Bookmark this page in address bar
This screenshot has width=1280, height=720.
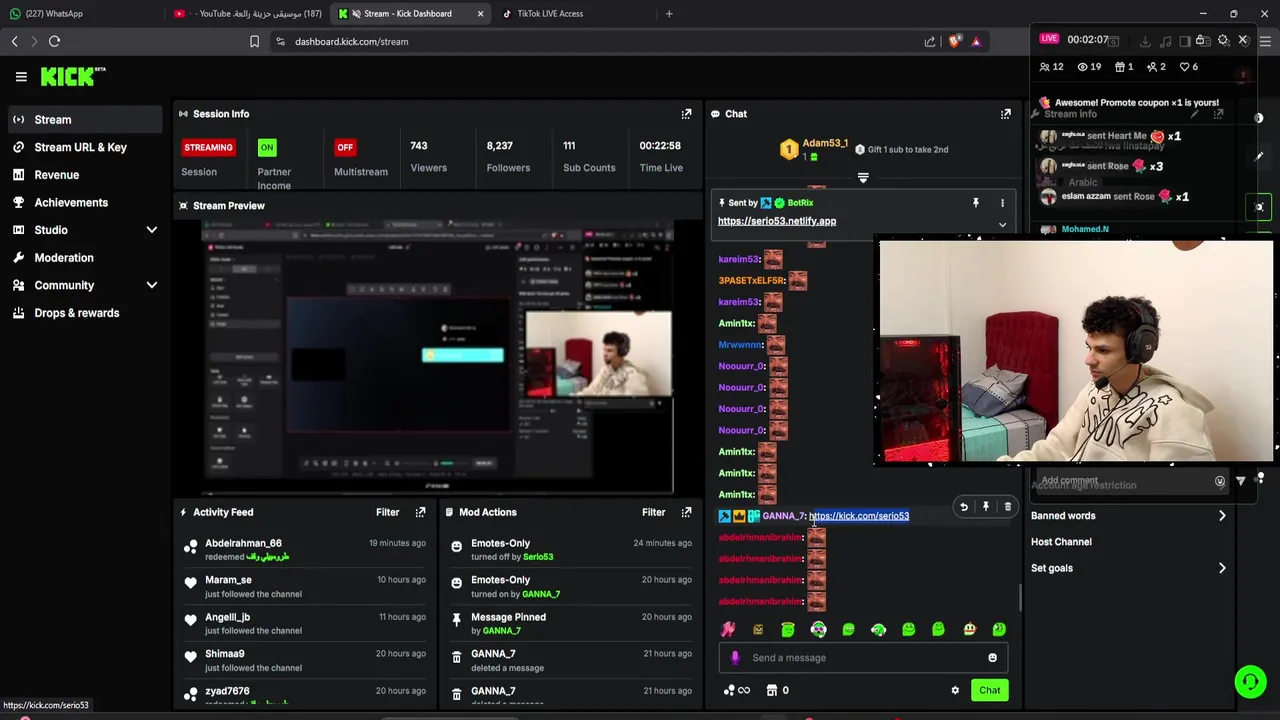(x=254, y=41)
